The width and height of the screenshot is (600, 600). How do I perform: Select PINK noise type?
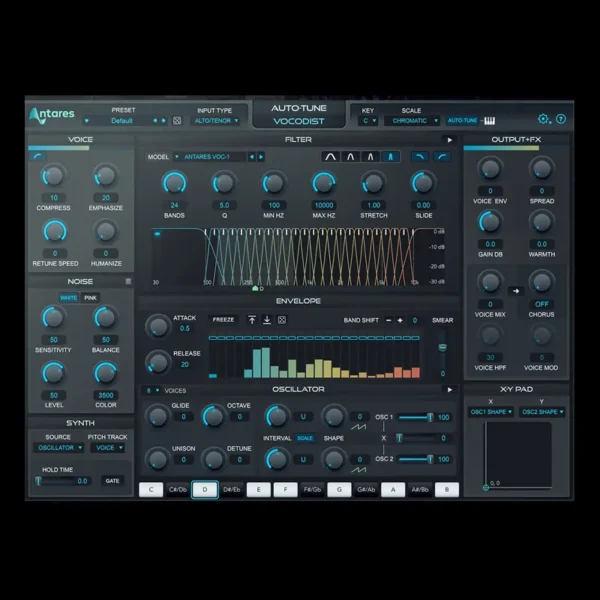tap(90, 298)
